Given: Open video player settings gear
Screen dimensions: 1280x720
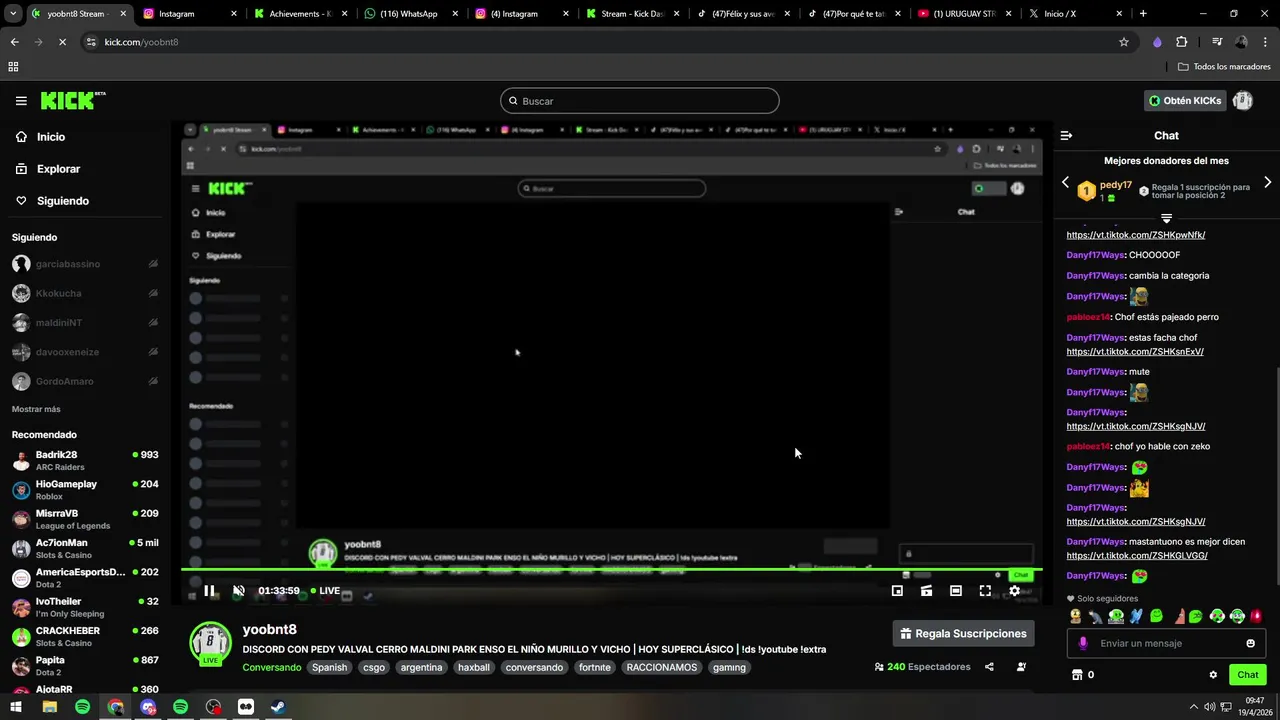Looking at the screenshot, I should (x=1014, y=591).
